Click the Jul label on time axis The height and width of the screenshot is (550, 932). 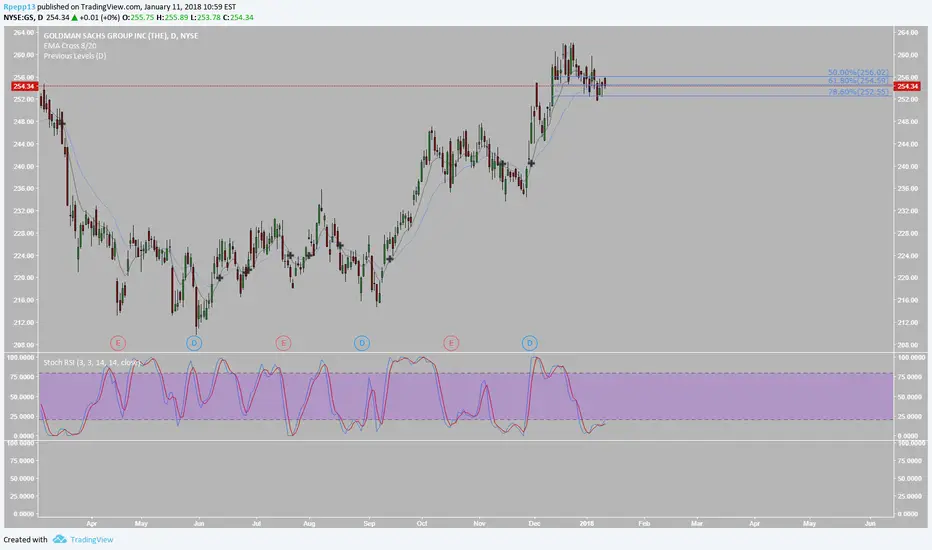tap(256, 523)
